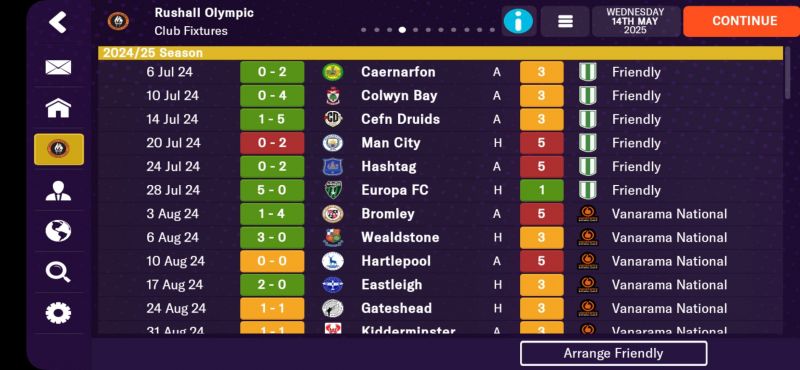Go back with the left arrow icon

pyautogui.click(x=58, y=22)
